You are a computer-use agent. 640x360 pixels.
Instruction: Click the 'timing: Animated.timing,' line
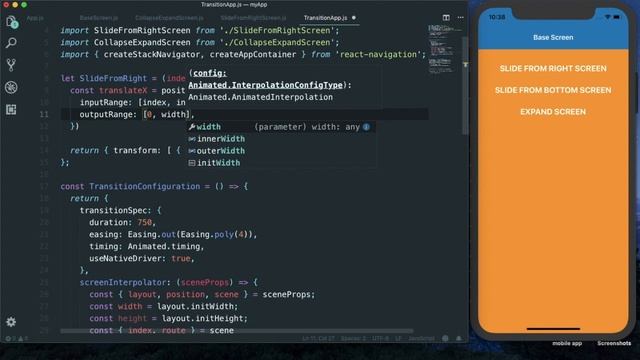click(147, 247)
